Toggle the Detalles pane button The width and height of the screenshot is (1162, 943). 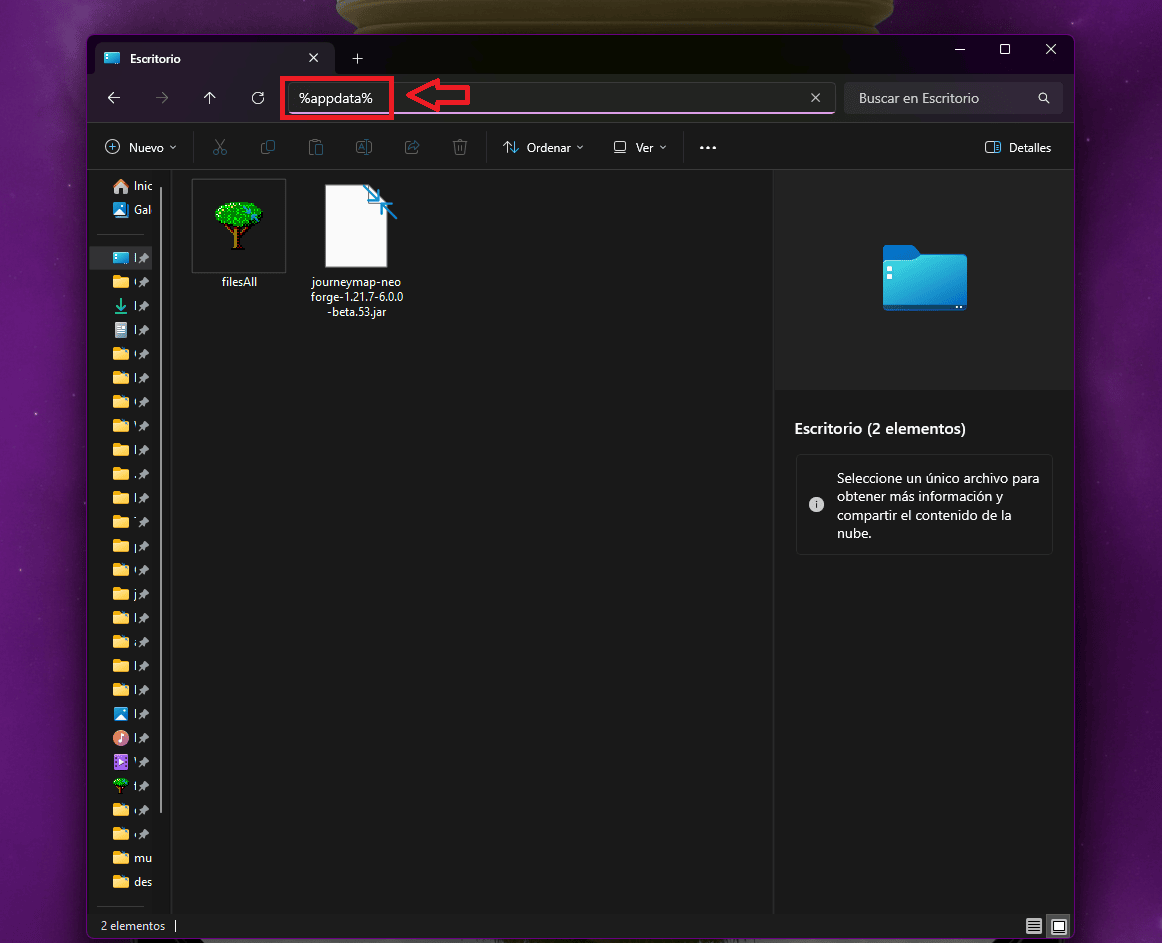click(1018, 147)
